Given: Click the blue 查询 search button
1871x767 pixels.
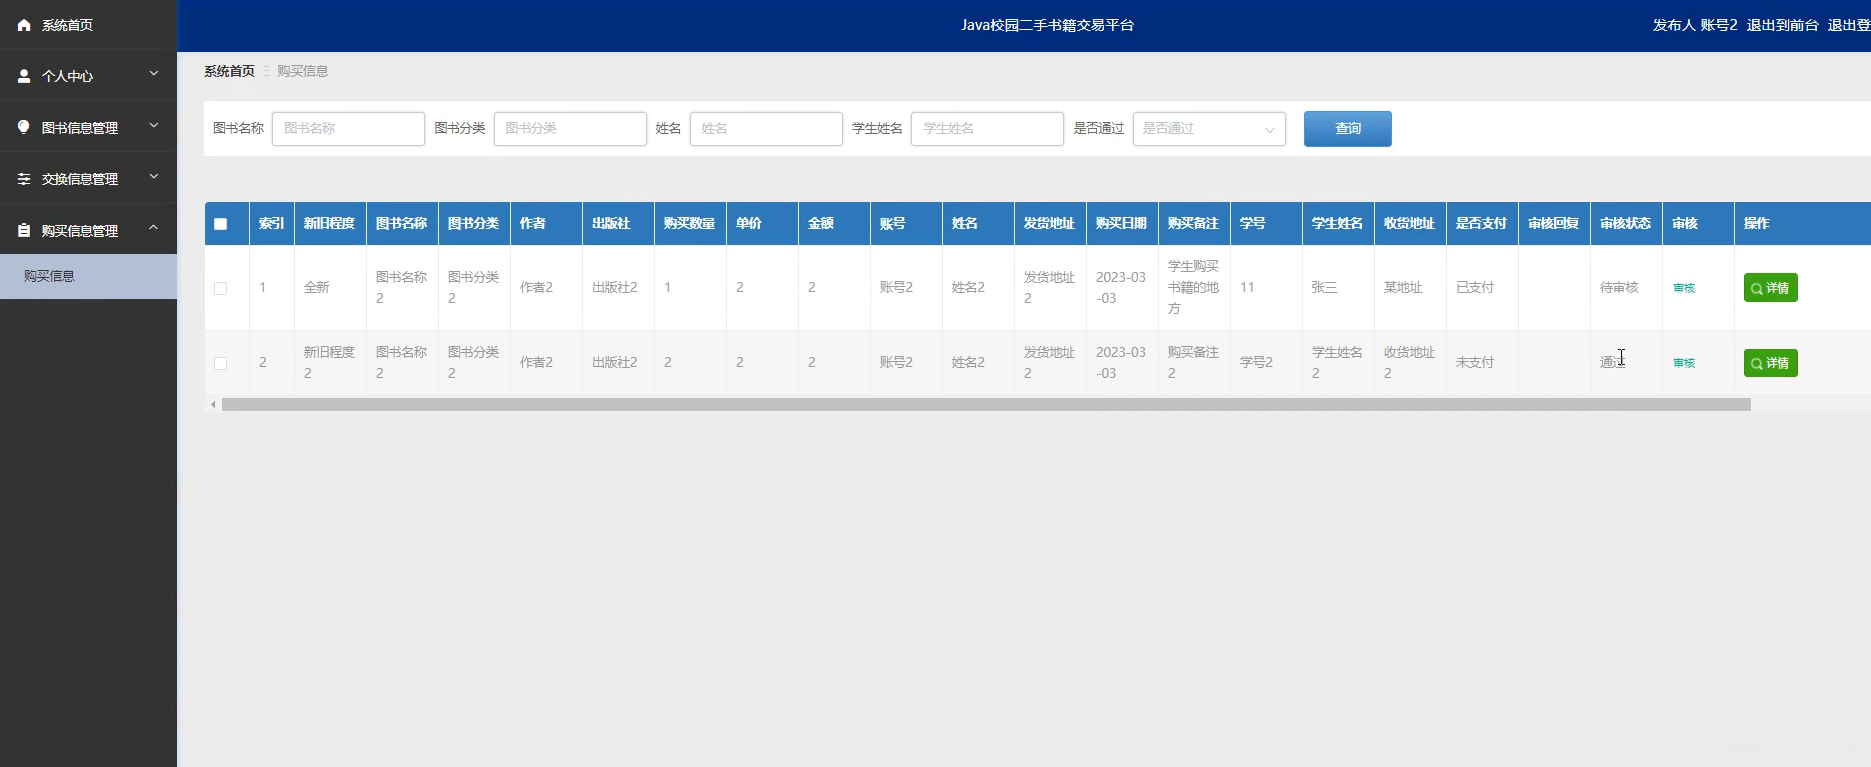Looking at the screenshot, I should pyautogui.click(x=1347, y=129).
